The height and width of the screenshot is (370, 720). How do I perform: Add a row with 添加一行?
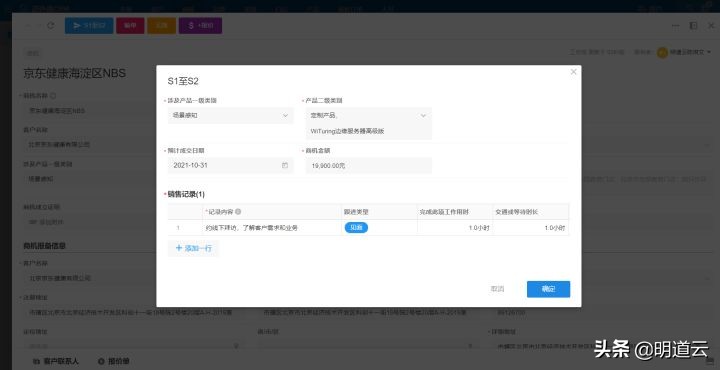click(193, 248)
